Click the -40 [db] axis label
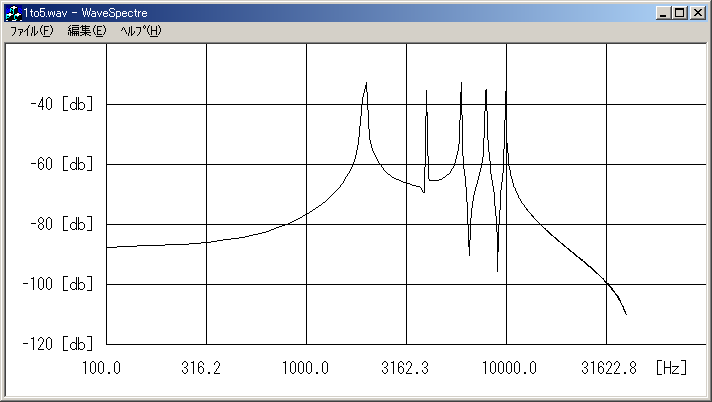Image resolution: width=712 pixels, height=402 pixels. [x=61, y=104]
